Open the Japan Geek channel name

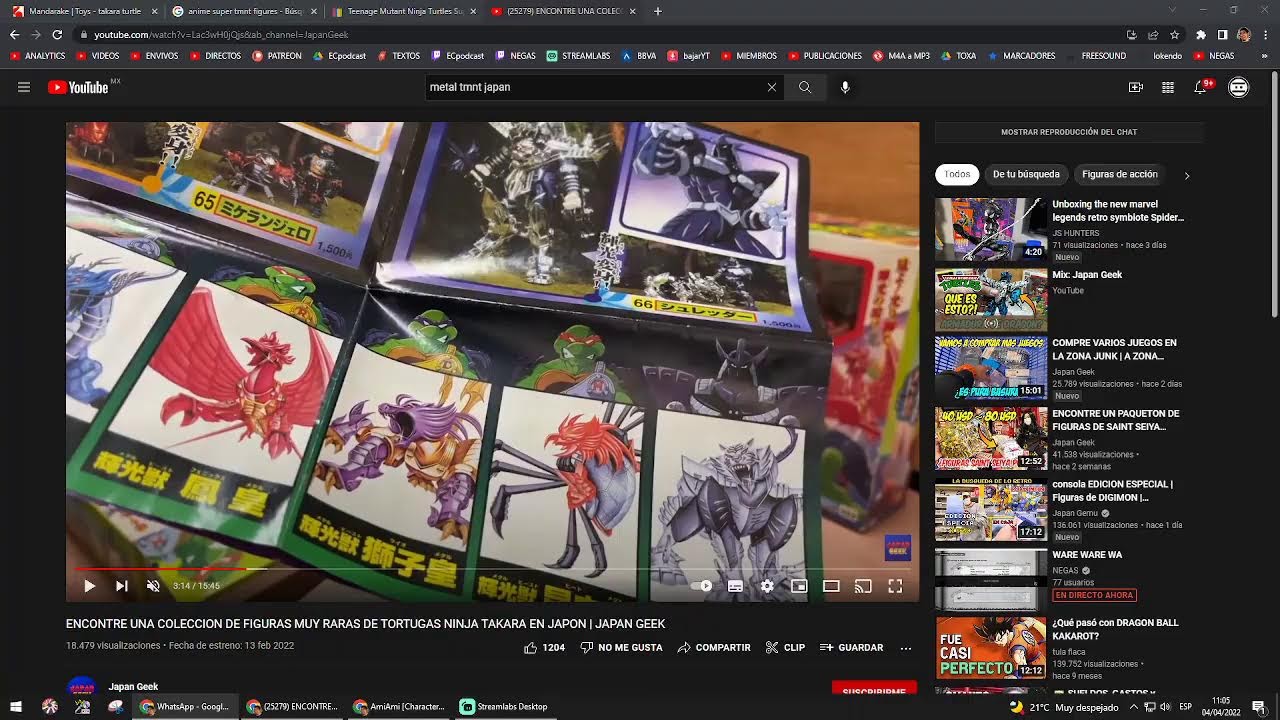click(x=133, y=687)
